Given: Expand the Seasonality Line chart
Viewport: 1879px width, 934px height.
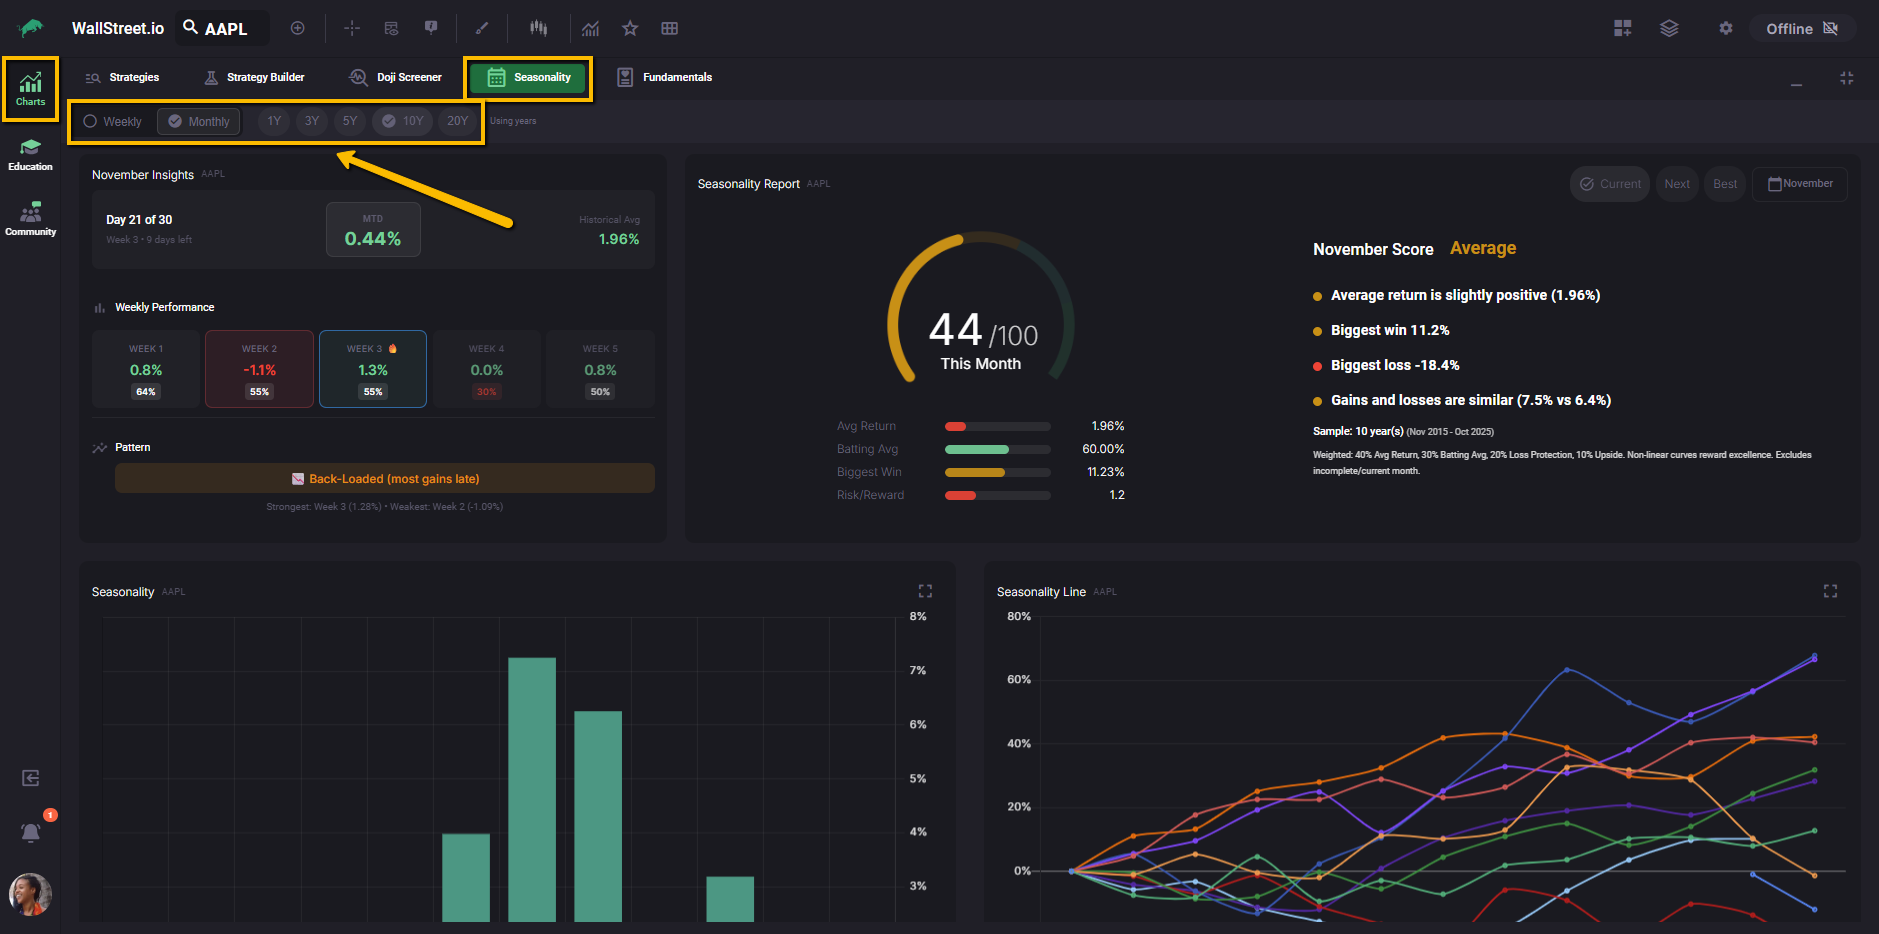Looking at the screenshot, I should (x=1830, y=591).
